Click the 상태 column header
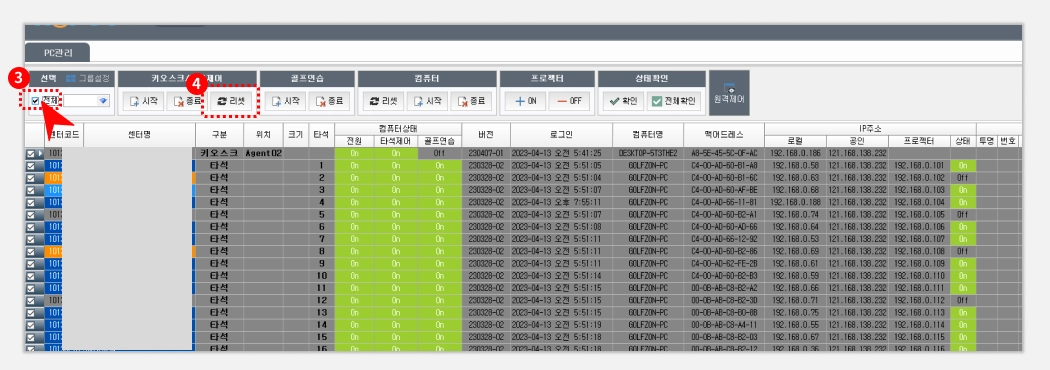Screen dimensions: 1050x370 click(962, 141)
